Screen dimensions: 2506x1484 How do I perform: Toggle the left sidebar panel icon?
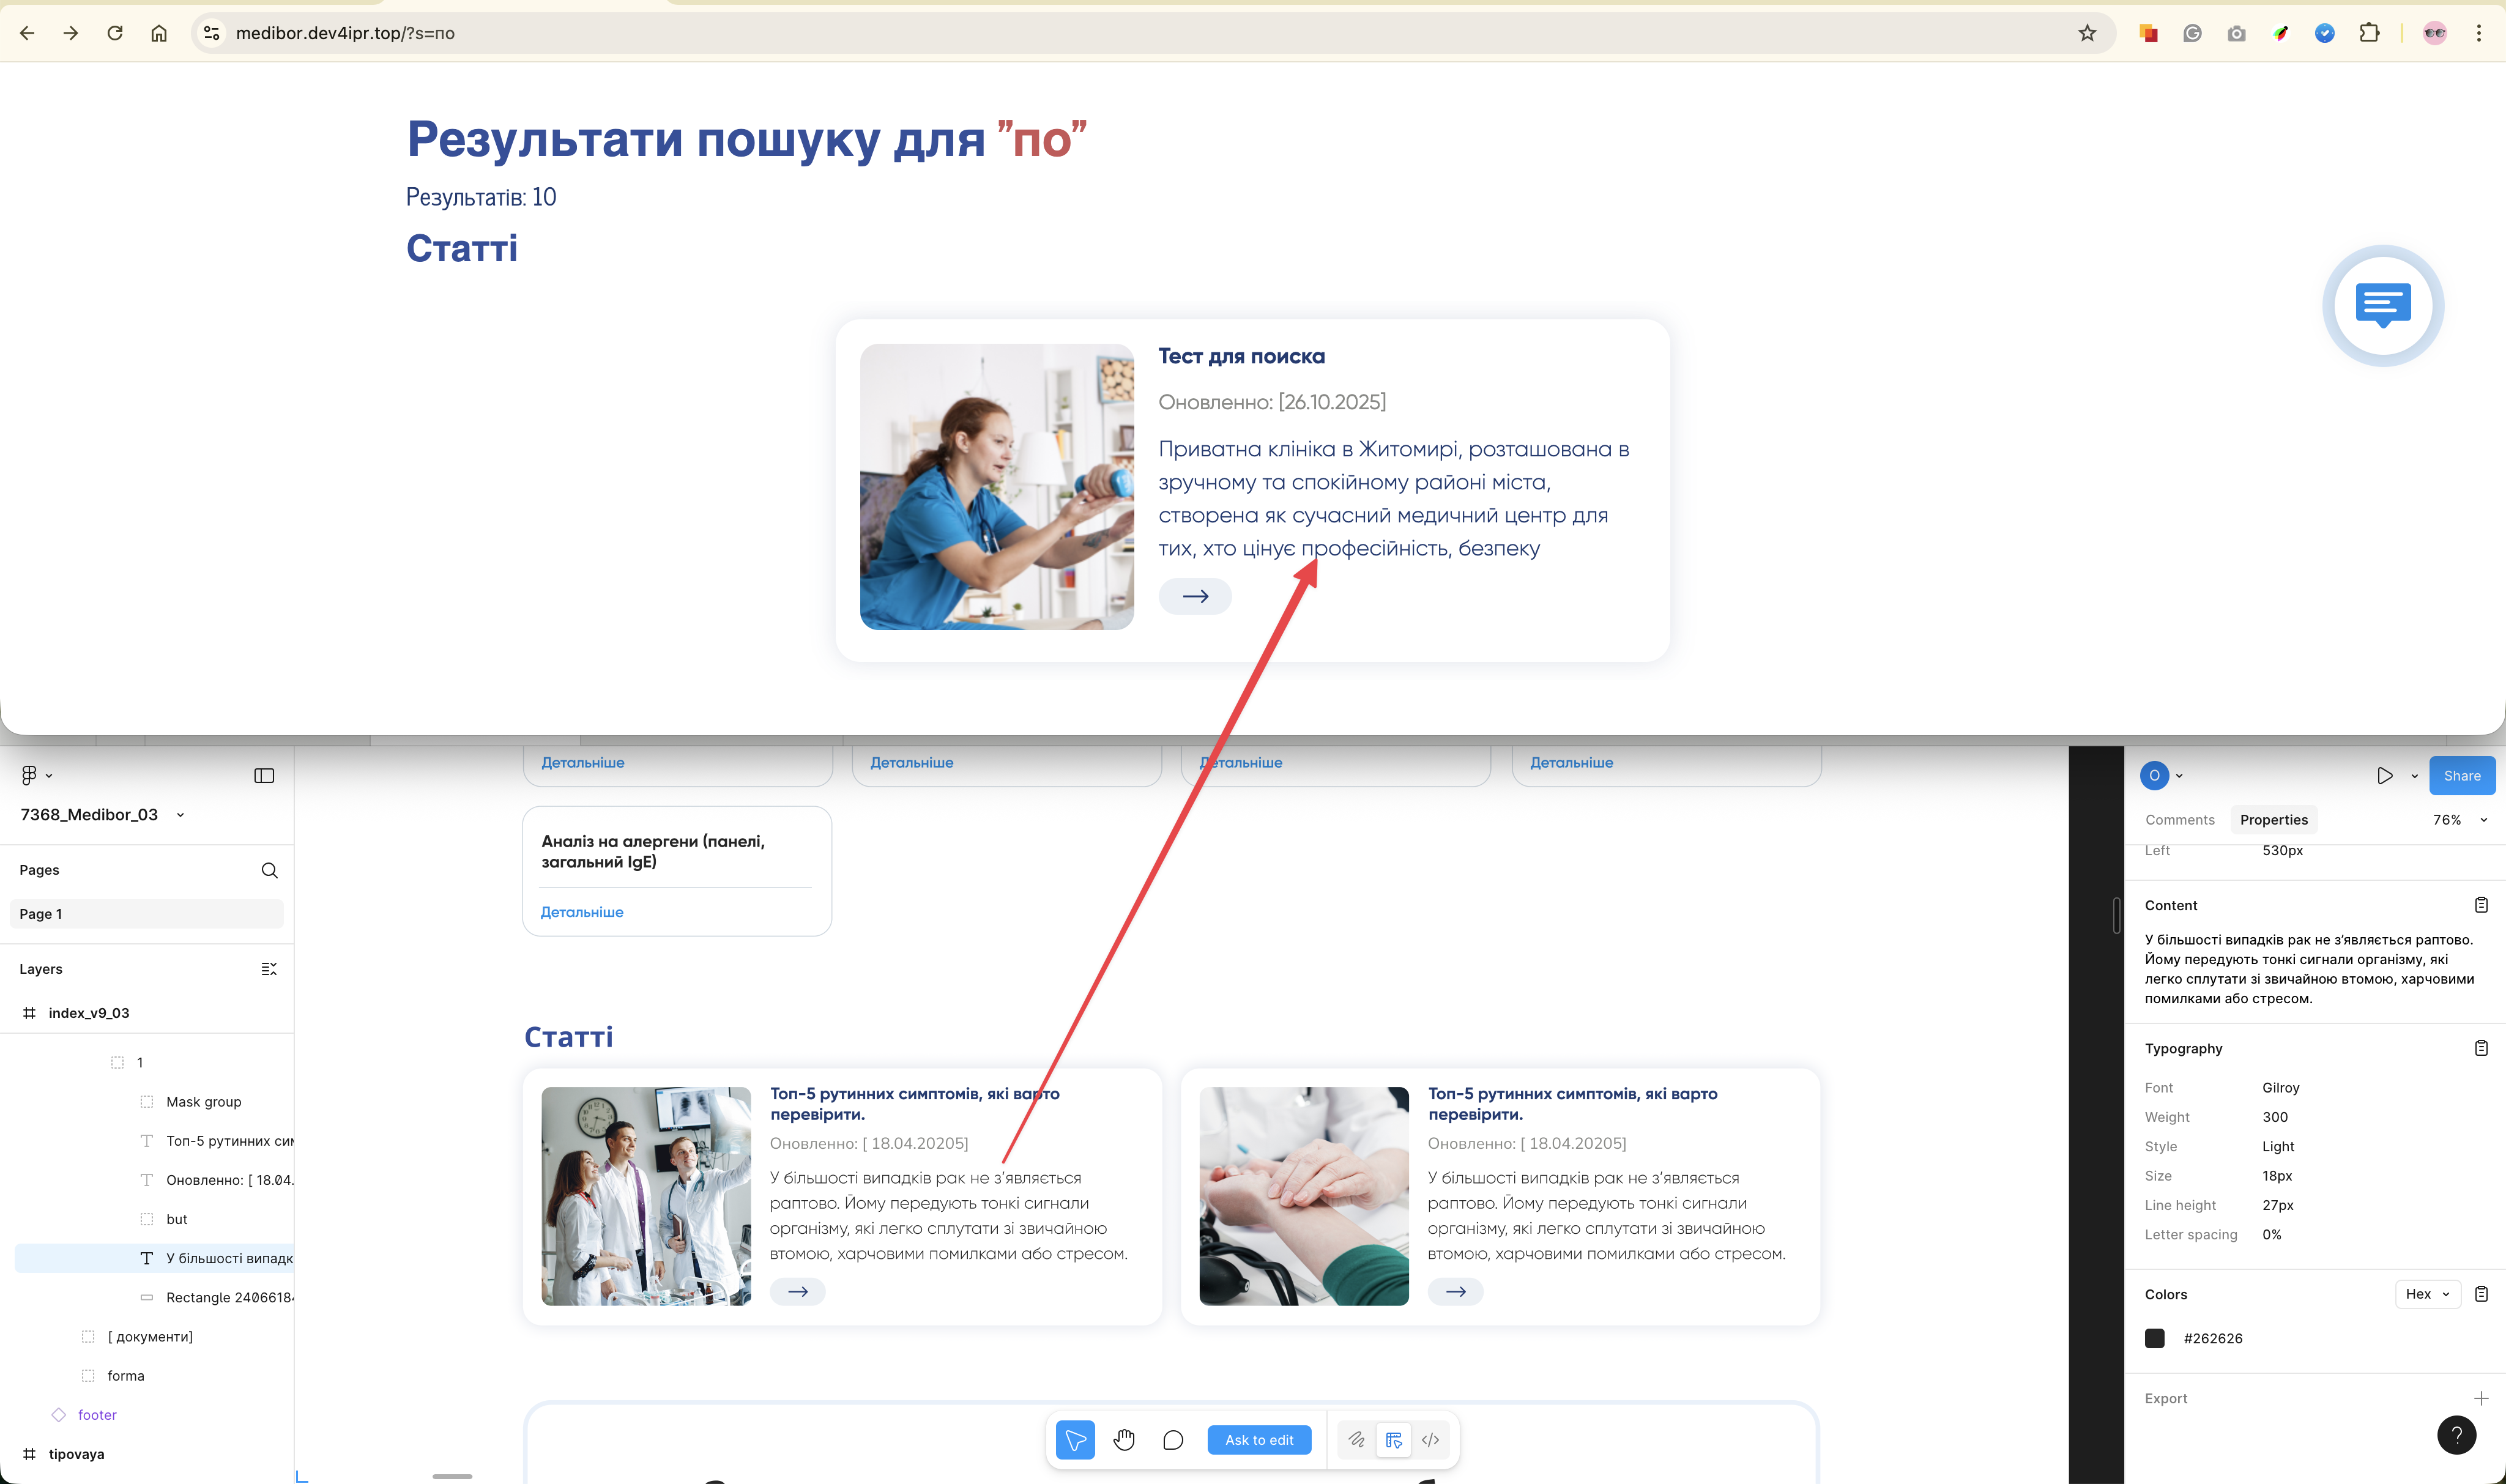pos(264,776)
